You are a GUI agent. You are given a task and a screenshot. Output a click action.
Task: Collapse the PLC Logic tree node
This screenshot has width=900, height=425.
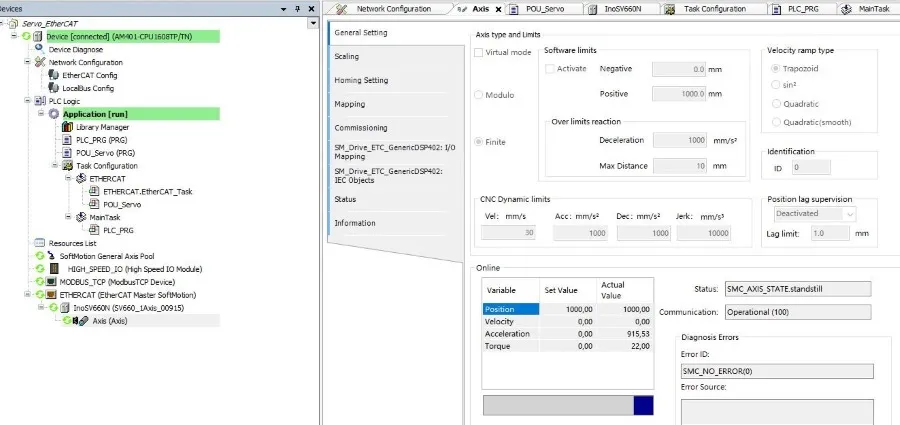28,101
